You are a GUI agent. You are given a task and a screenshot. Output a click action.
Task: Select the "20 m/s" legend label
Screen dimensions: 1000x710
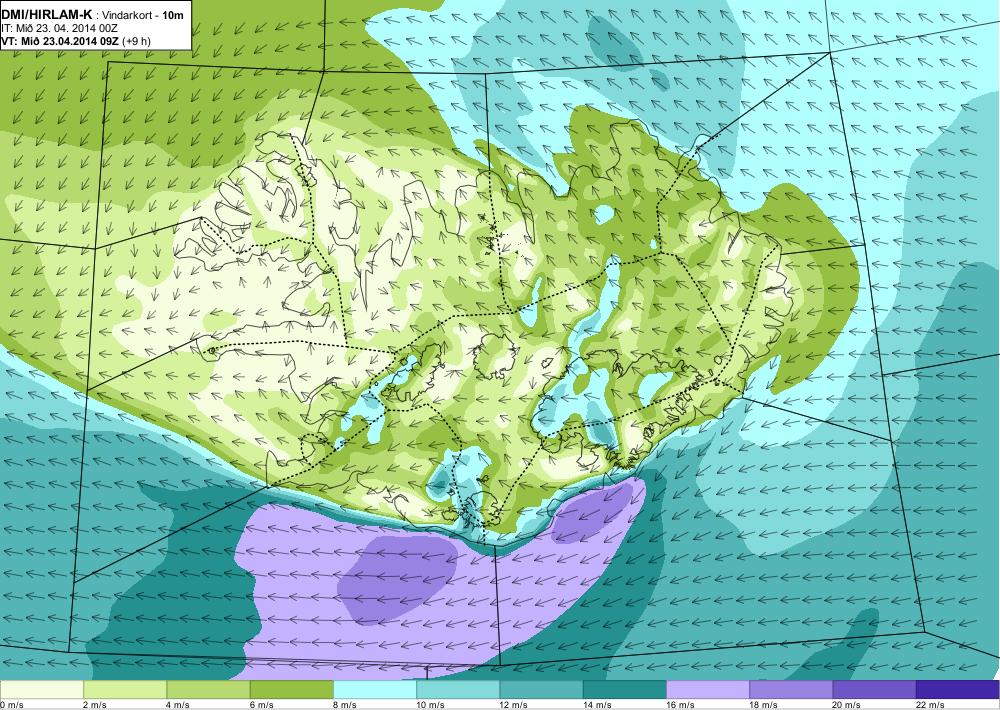[847, 705]
